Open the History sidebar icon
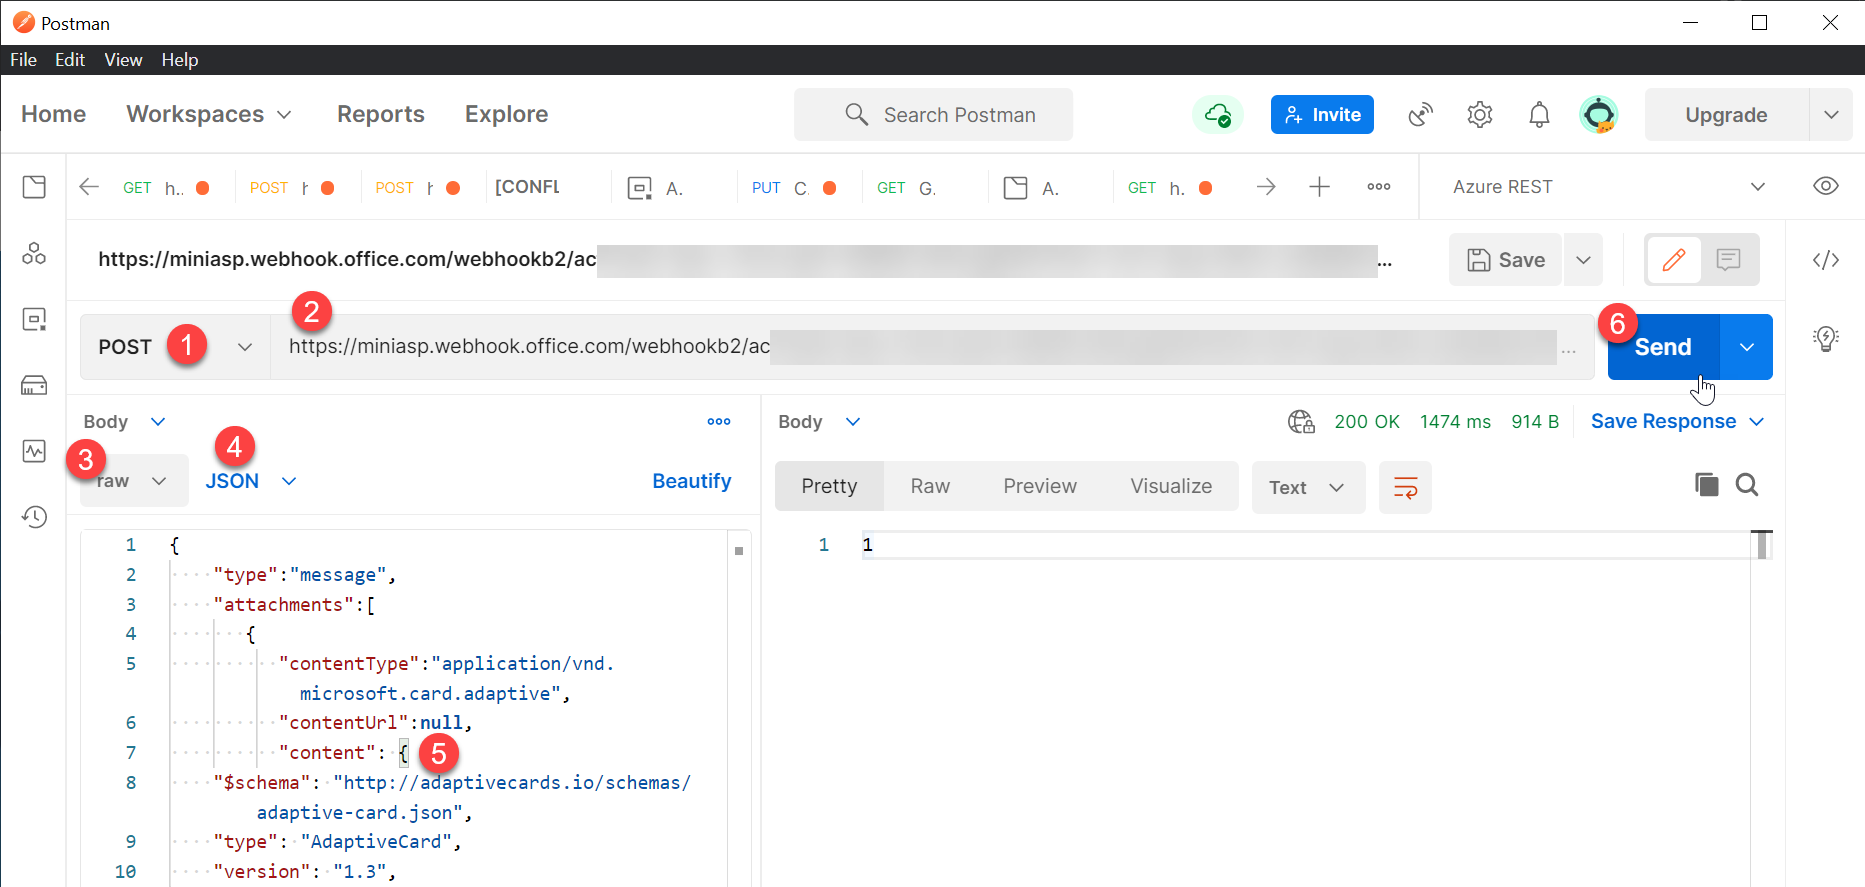Image resolution: width=1865 pixels, height=887 pixels. click(34, 516)
